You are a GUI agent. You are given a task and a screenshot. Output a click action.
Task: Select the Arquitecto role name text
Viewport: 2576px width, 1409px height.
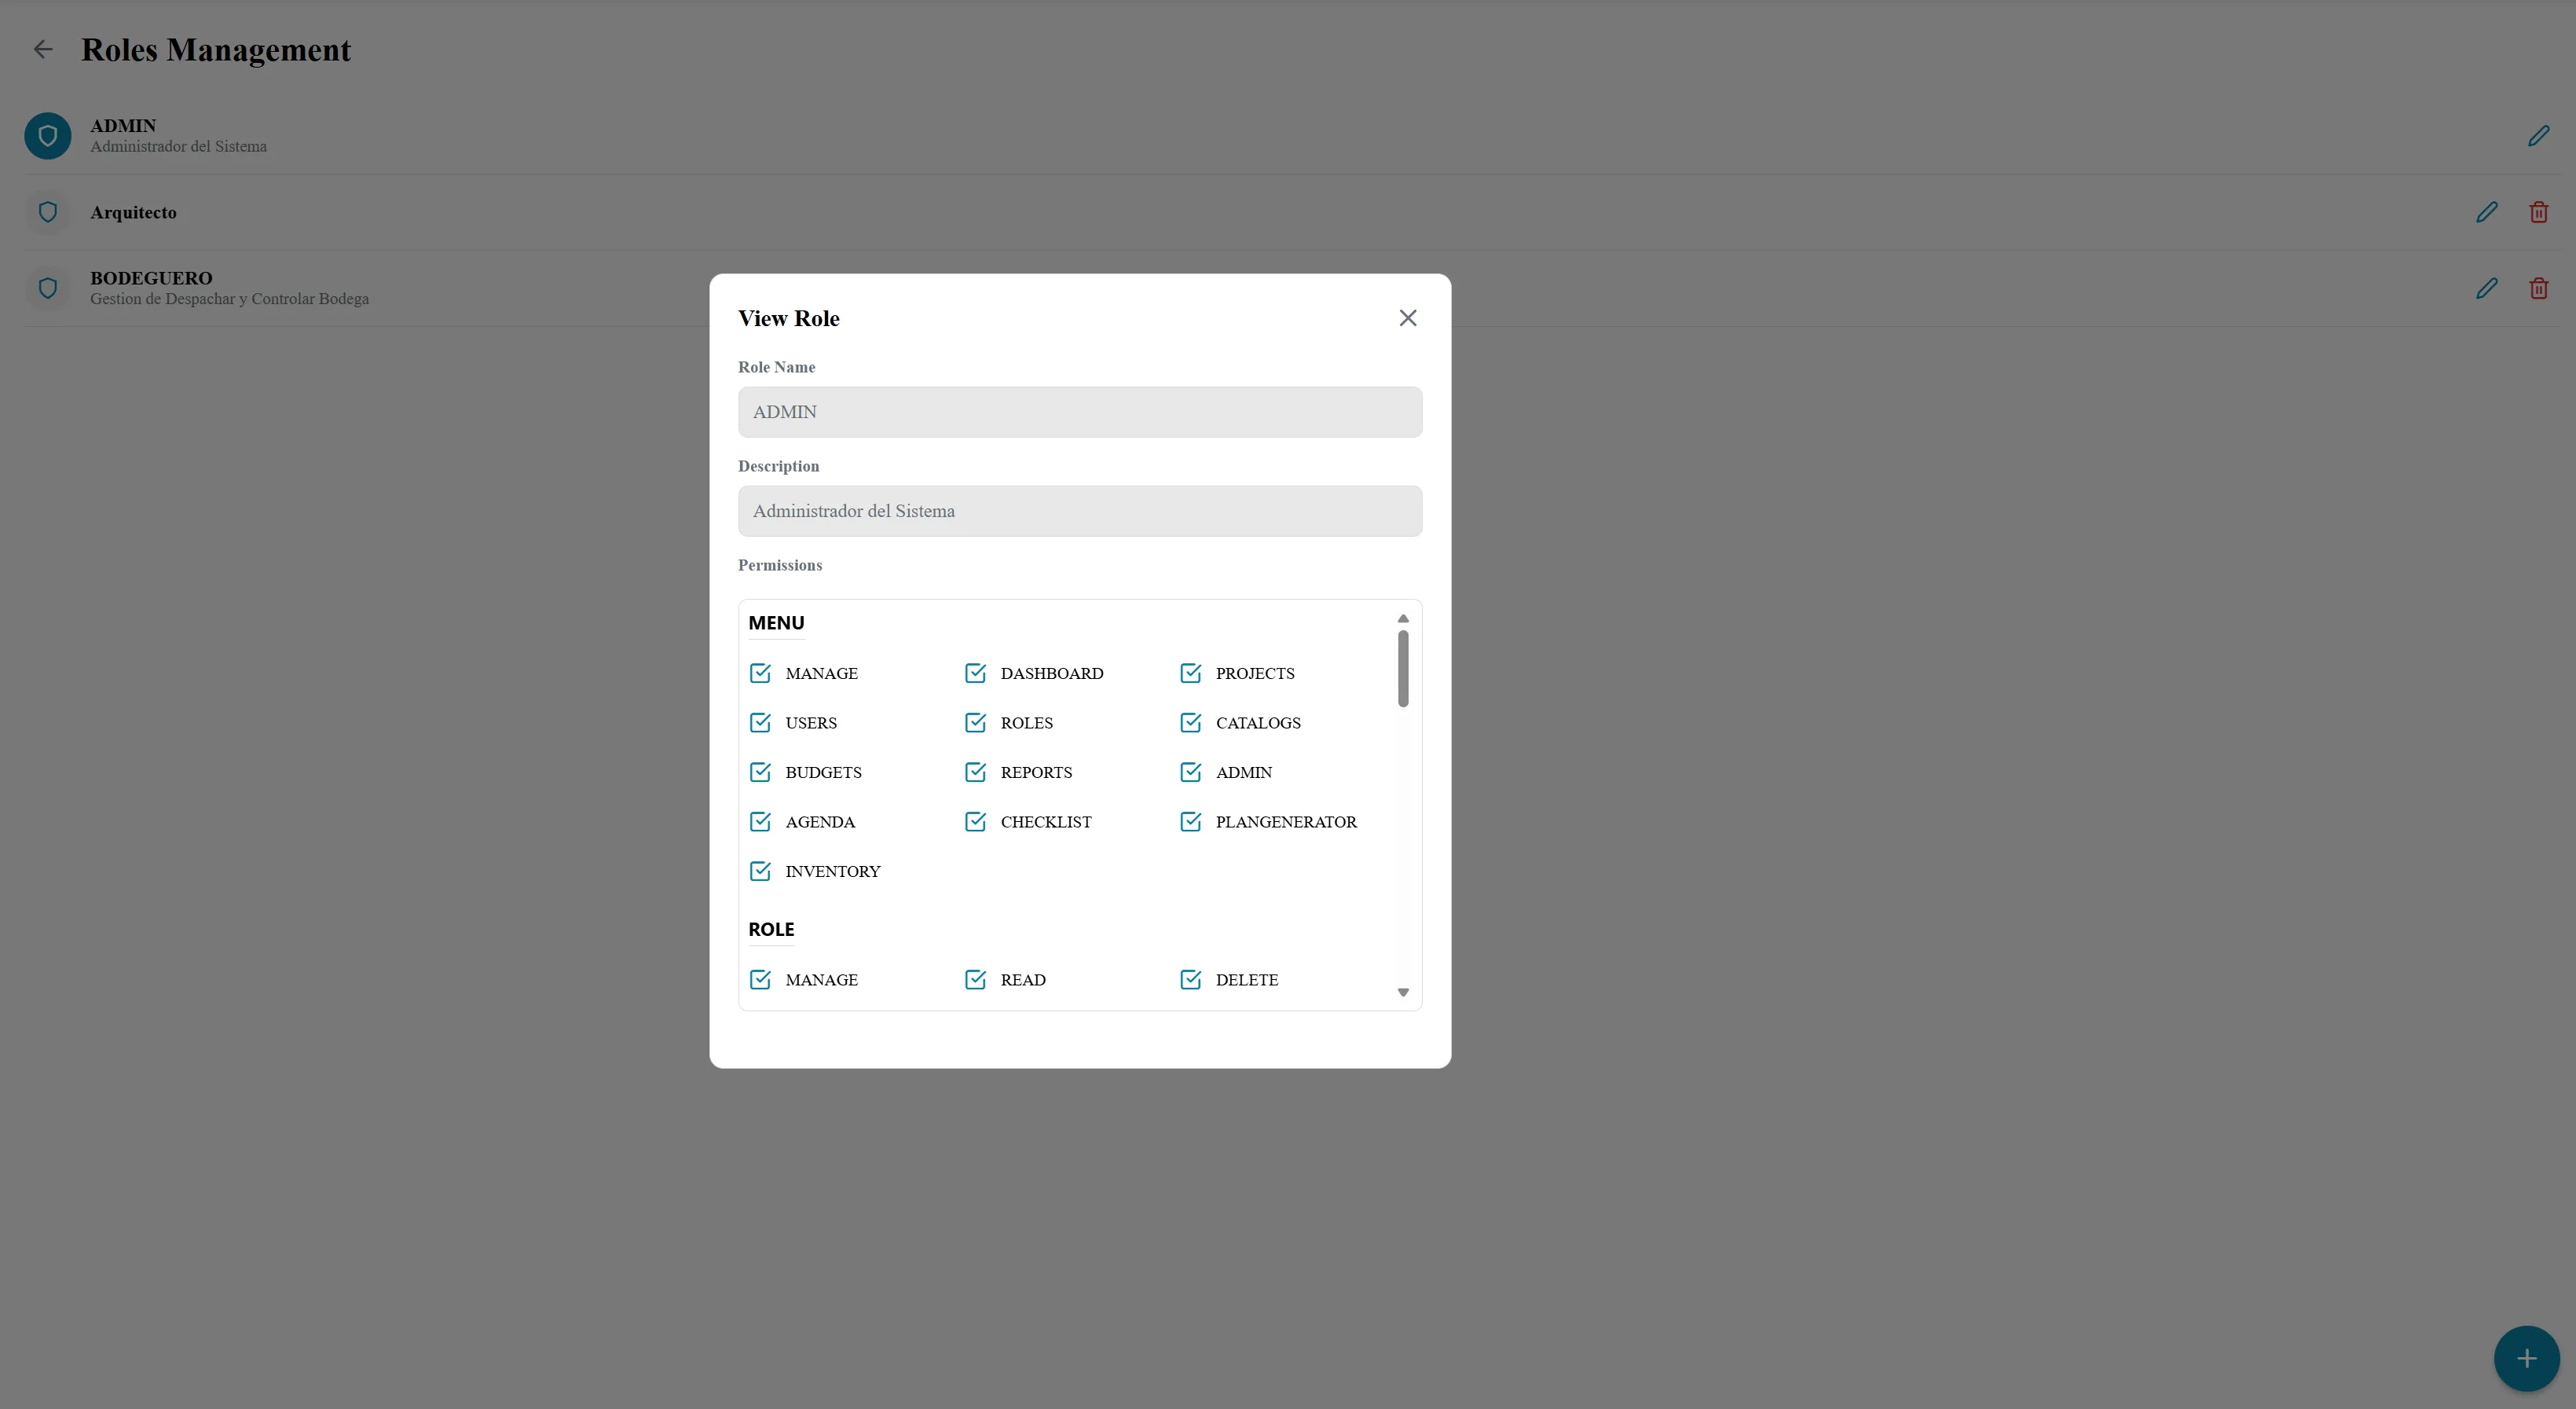[x=133, y=212]
